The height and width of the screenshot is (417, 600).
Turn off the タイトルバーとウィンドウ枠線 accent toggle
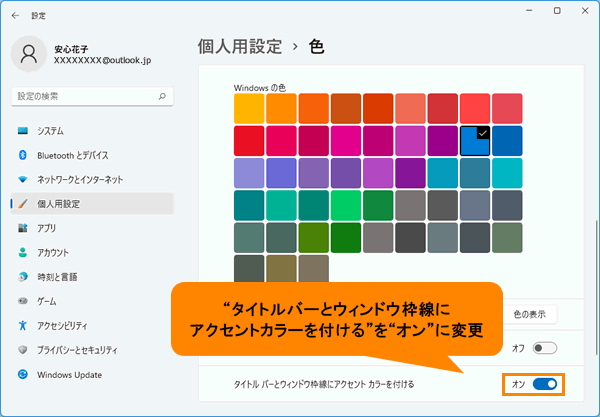point(544,384)
